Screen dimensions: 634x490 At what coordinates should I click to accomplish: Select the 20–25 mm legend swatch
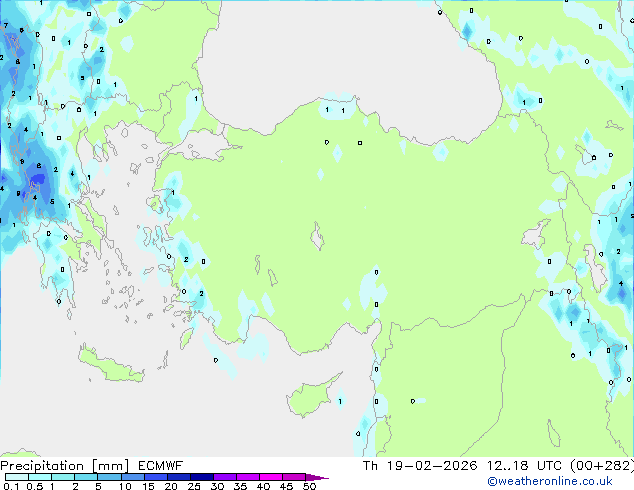(x=178, y=477)
